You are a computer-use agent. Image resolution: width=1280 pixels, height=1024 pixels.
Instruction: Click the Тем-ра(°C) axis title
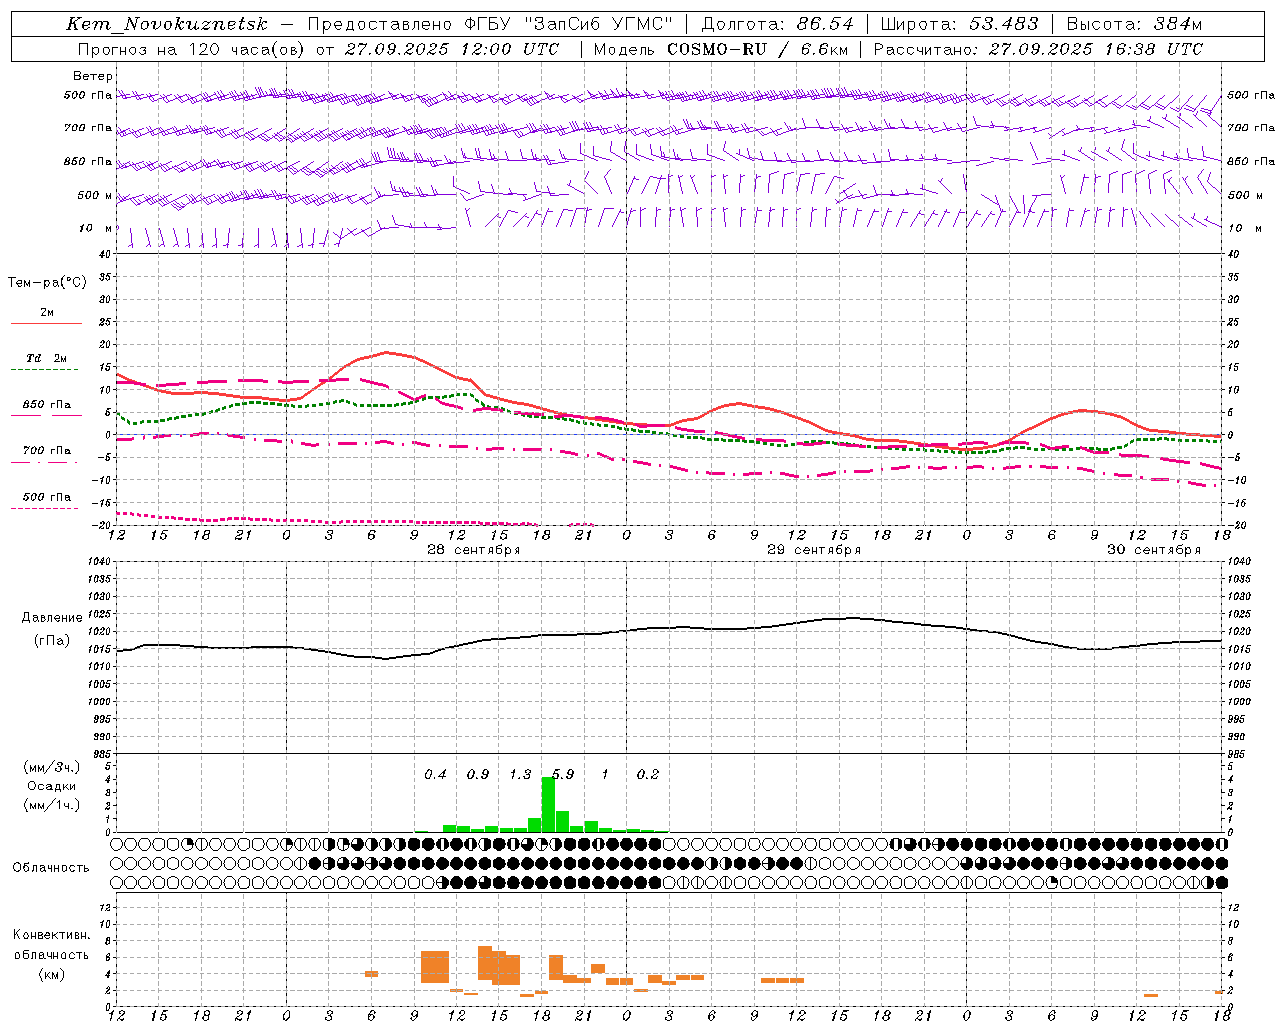point(47,283)
